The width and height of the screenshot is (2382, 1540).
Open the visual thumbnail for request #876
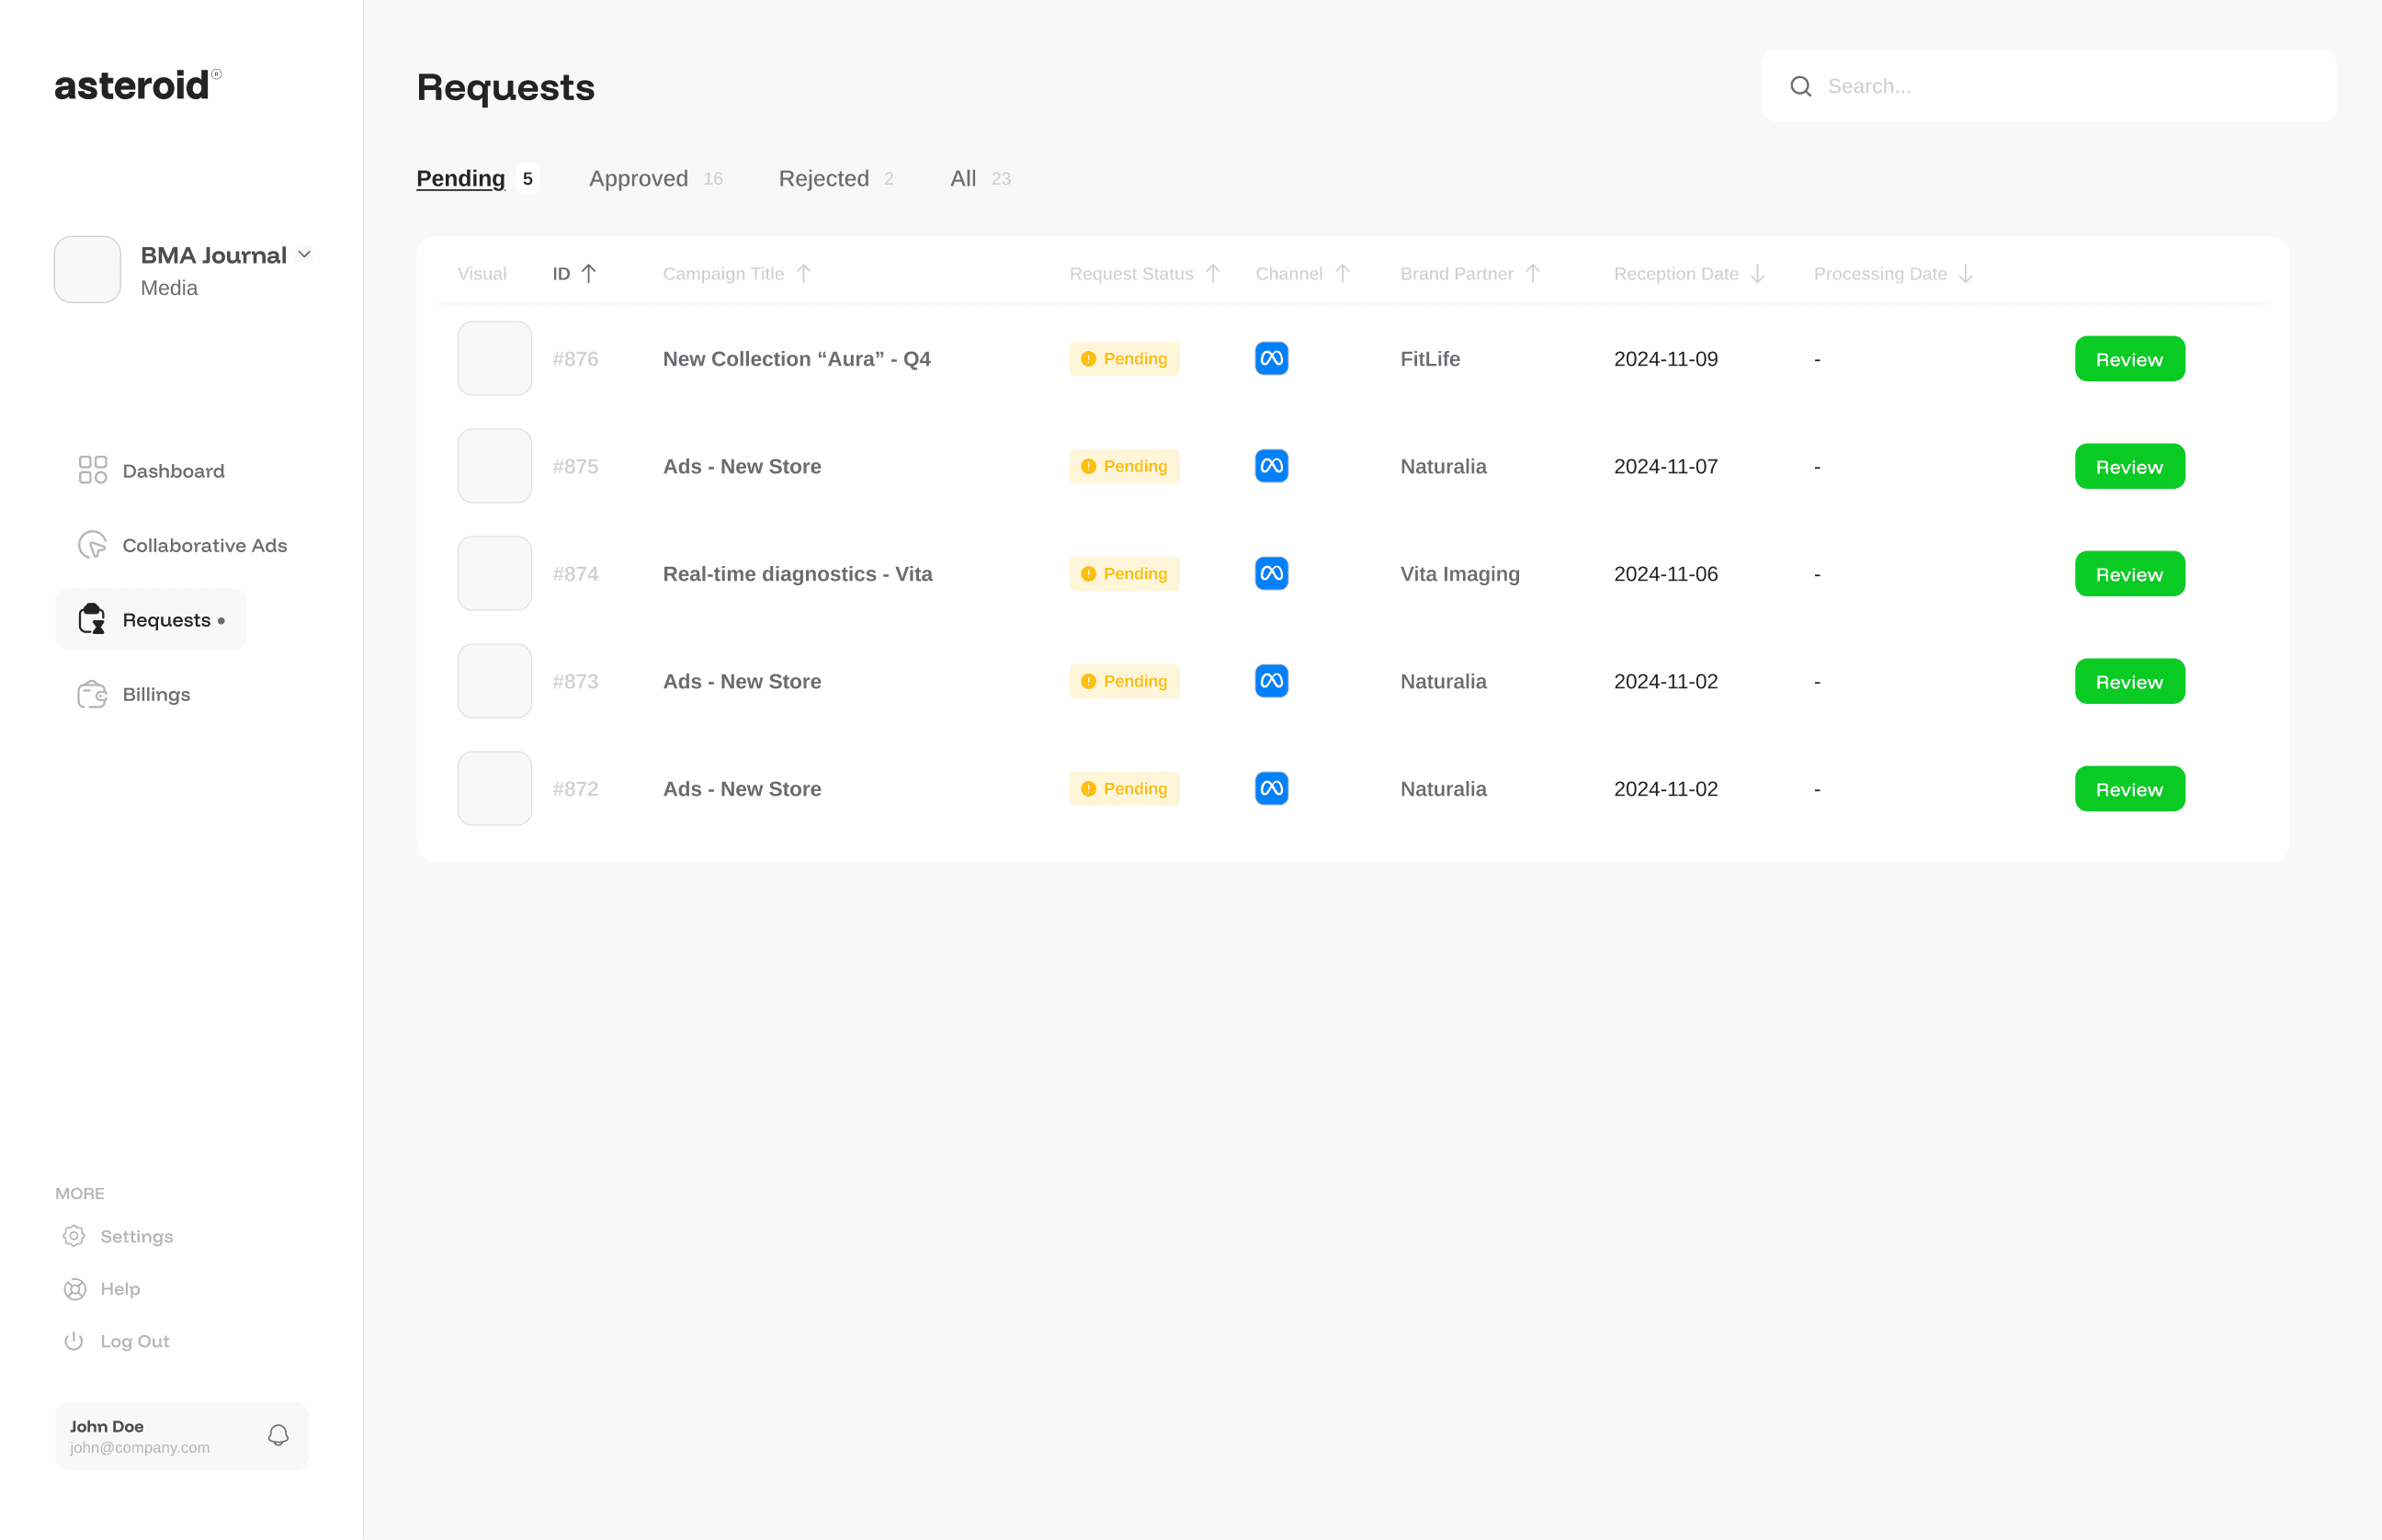point(495,358)
